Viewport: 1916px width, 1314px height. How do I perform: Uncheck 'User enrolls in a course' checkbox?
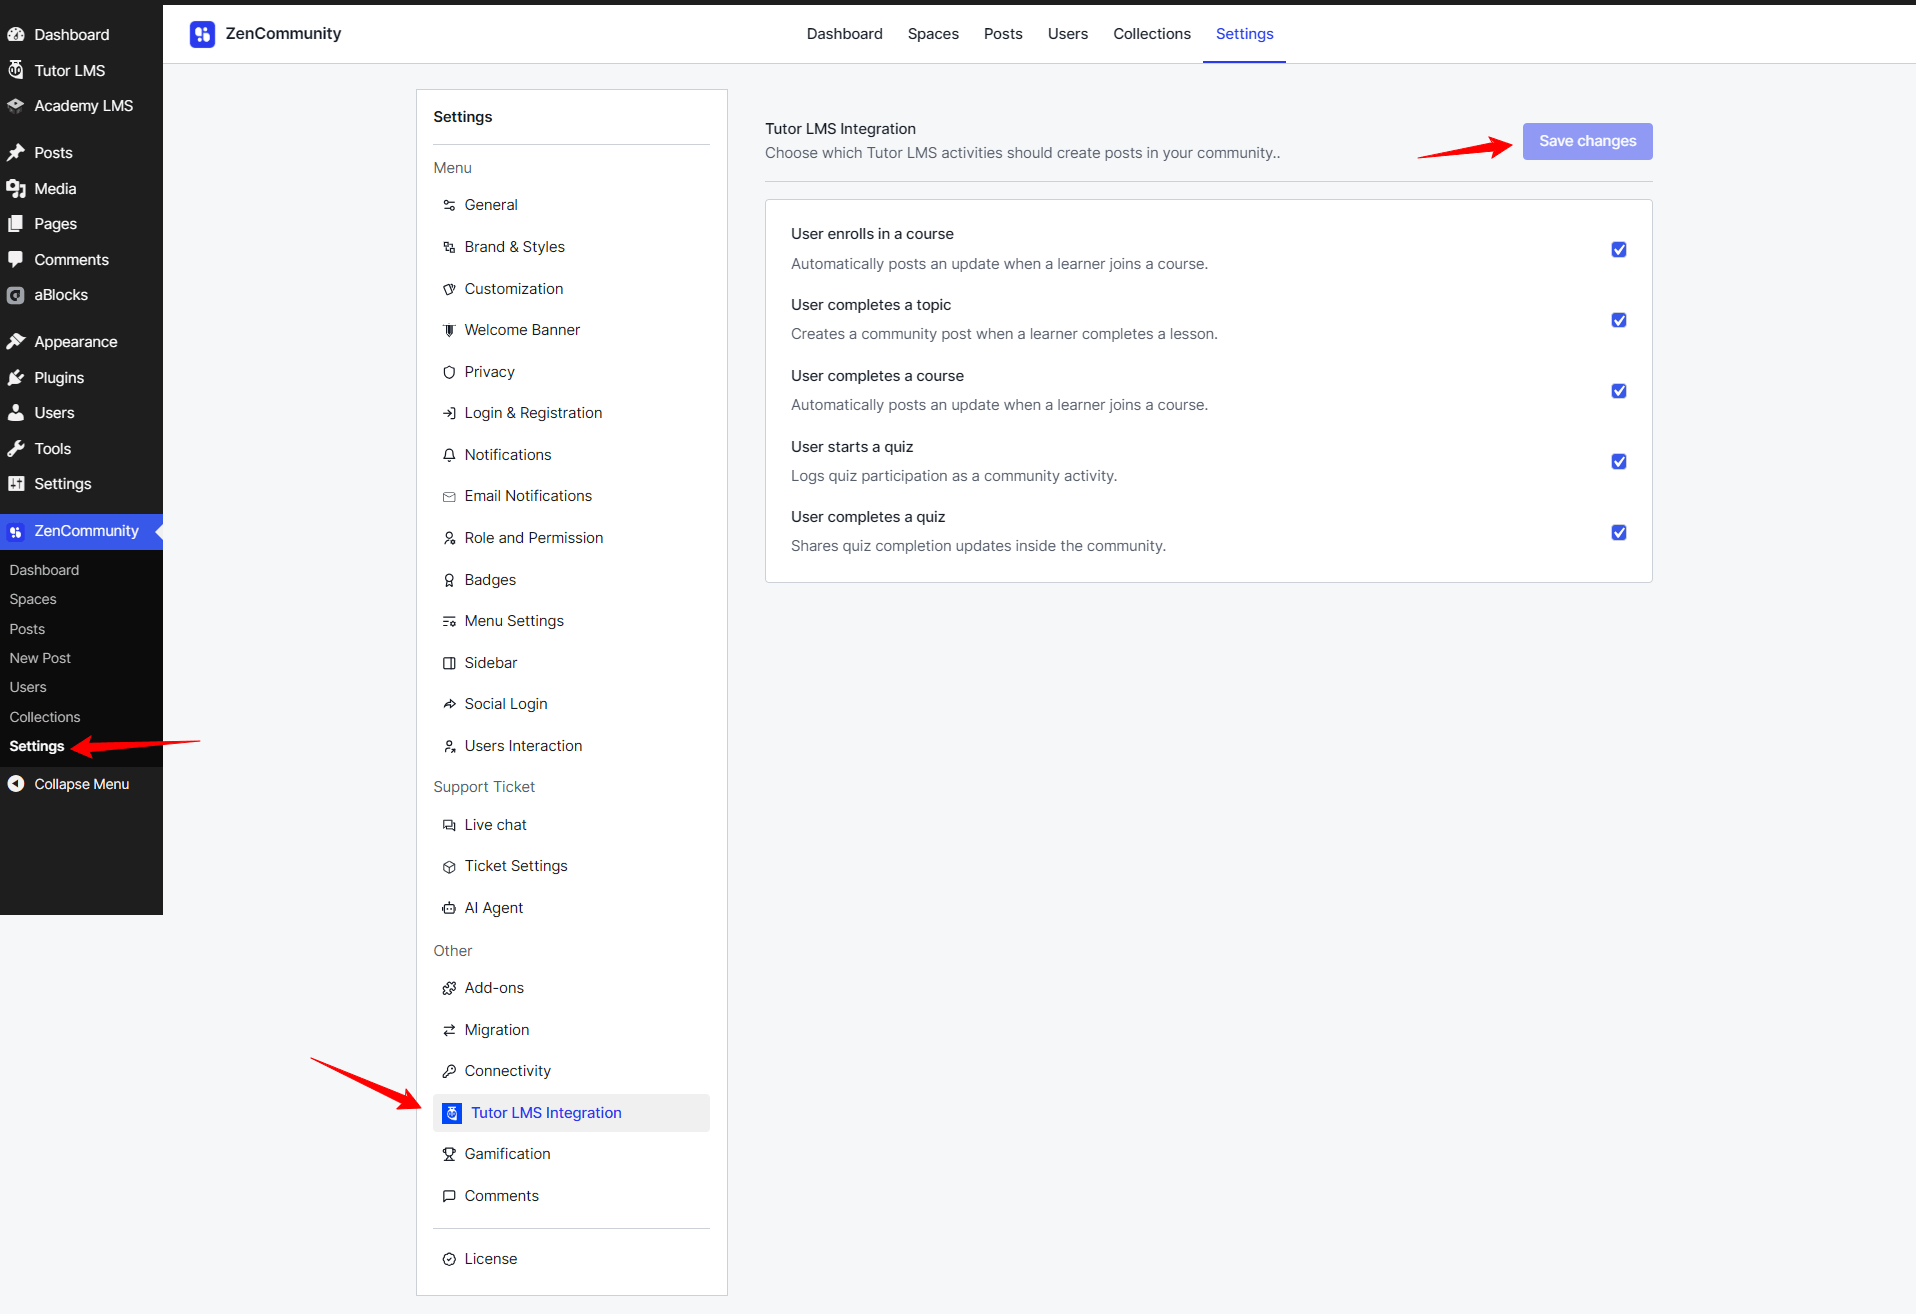coord(1619,249)
